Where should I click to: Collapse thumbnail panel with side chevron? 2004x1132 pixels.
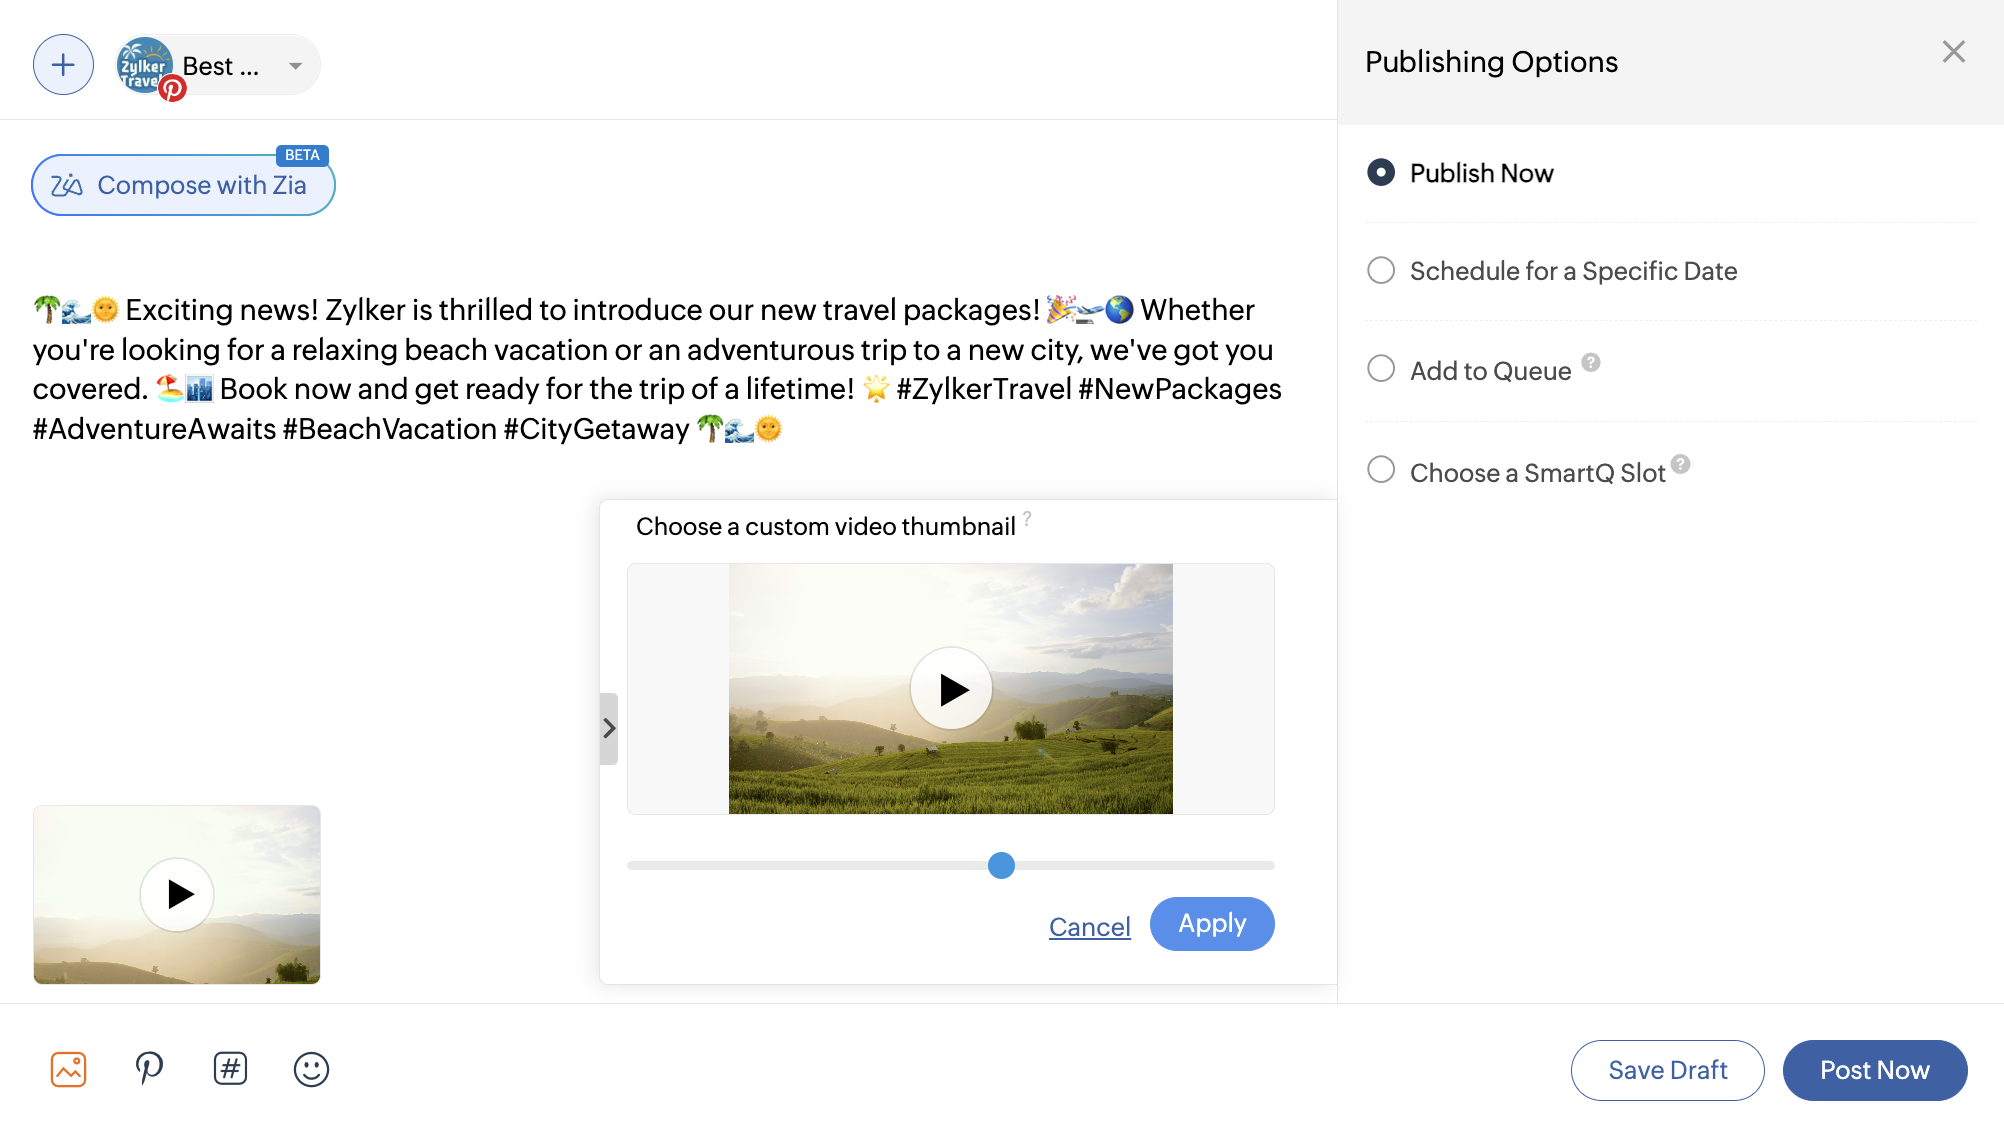[x=609, y=728]
